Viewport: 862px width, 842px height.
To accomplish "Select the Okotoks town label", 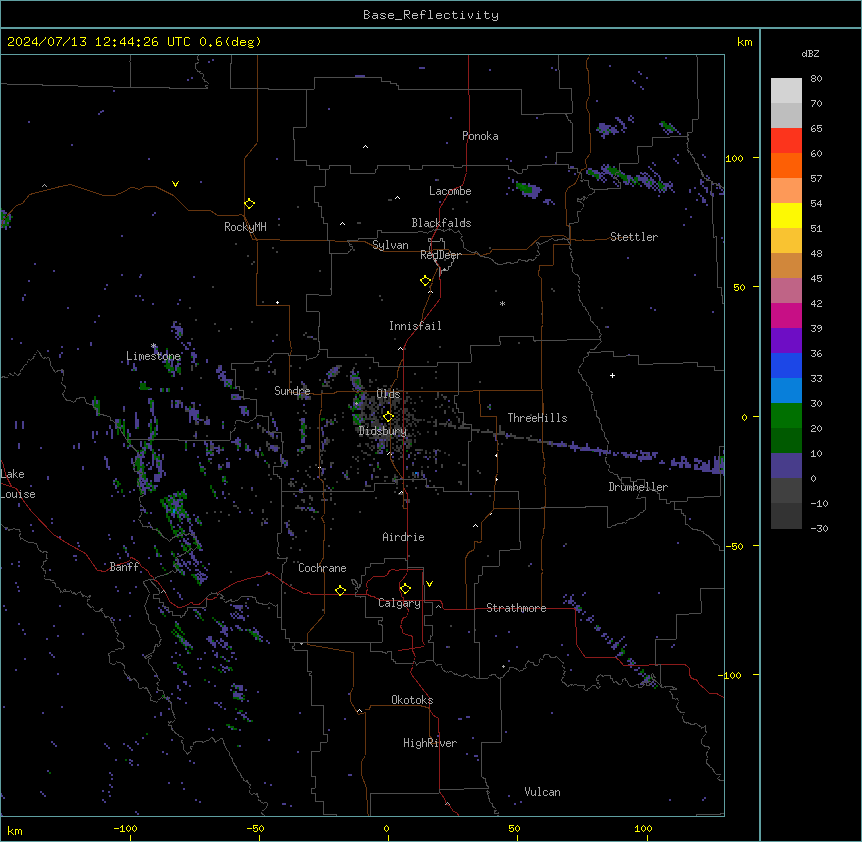I will 412,700.
